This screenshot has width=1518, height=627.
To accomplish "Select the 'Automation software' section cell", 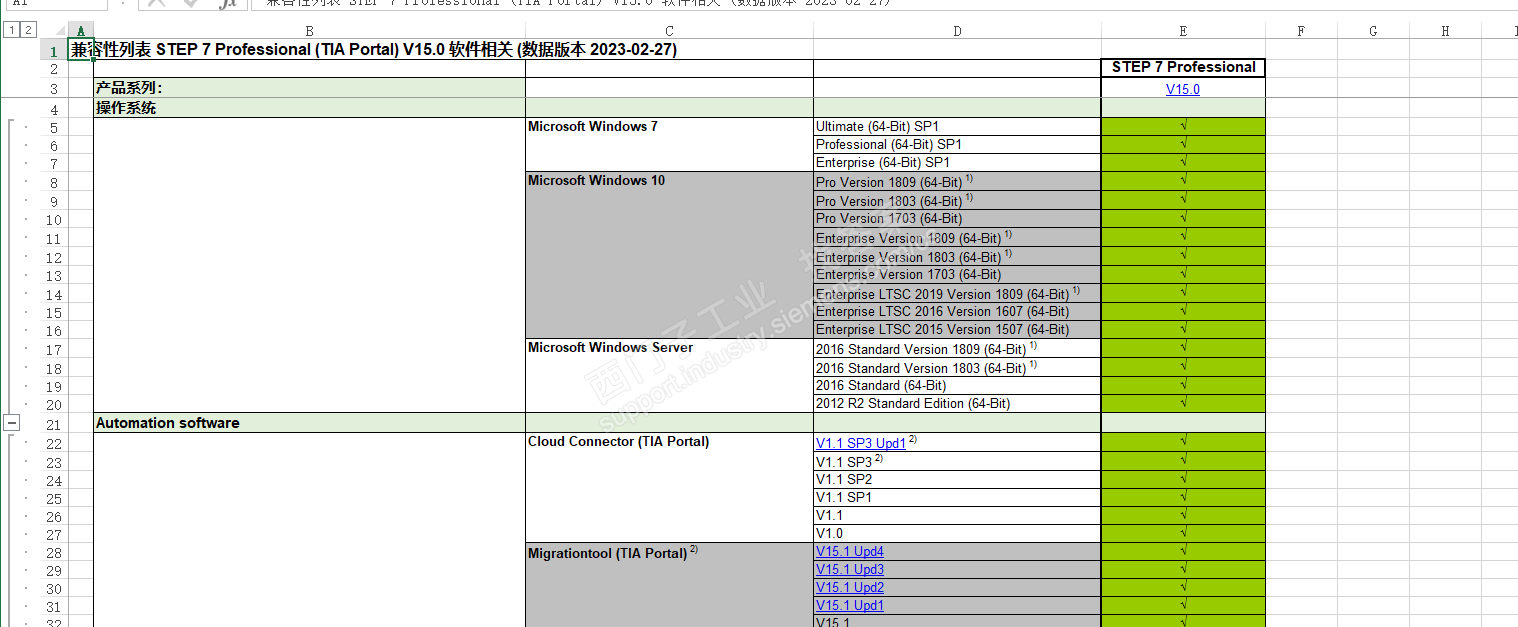I will pyautogui.click(x=309, y=423).
